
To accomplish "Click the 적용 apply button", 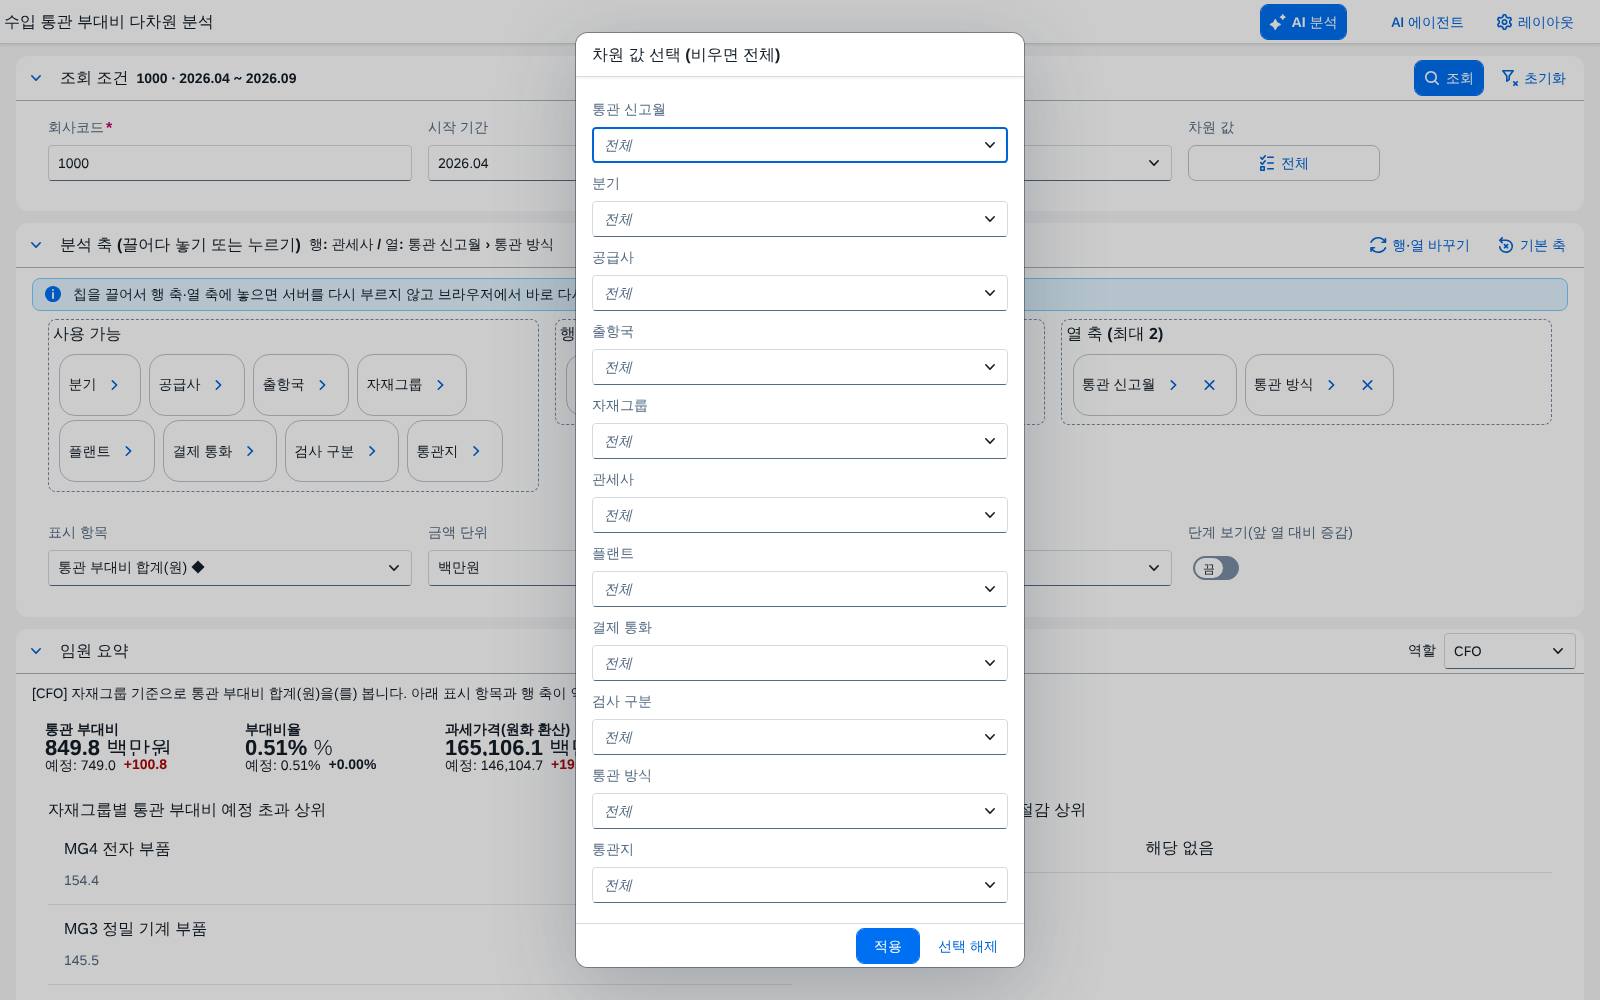I will tap(888, 946).
